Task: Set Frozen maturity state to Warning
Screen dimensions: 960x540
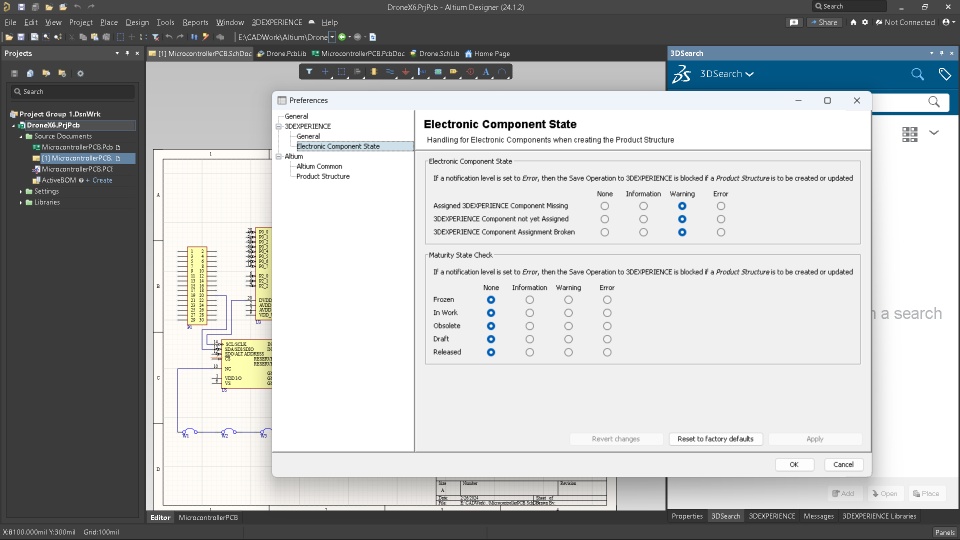Action: 568,300
